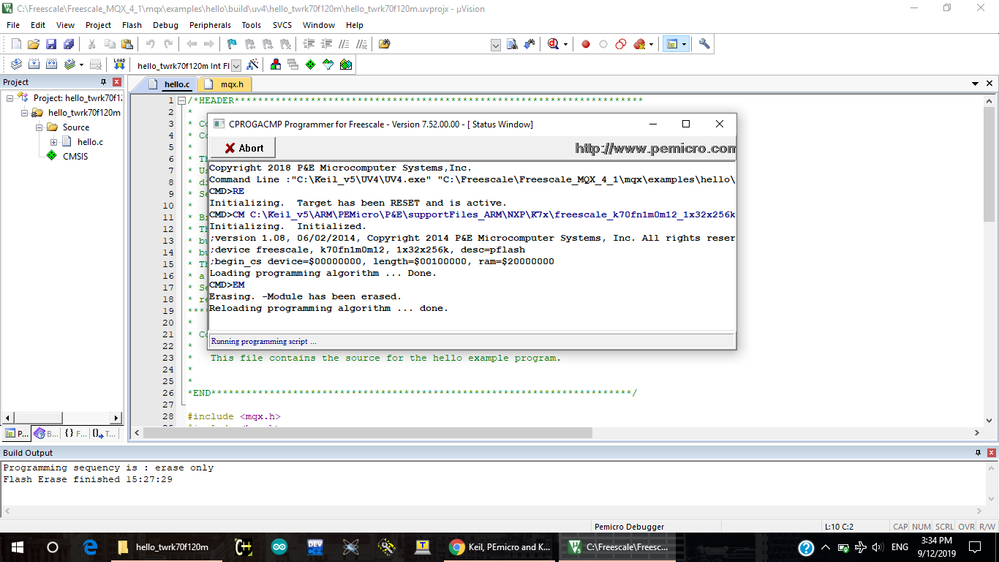
Task: Start incremental find
Action: [529, 44]
